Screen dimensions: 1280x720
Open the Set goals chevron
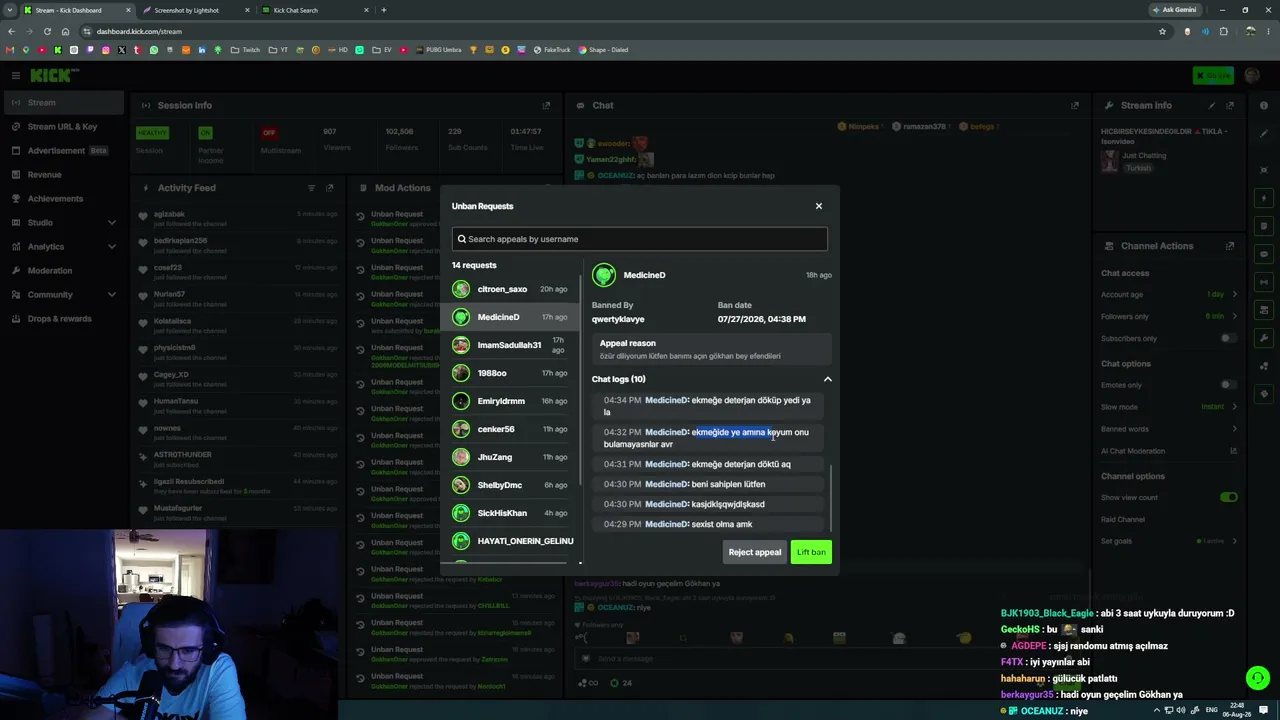coord(1234,541)
